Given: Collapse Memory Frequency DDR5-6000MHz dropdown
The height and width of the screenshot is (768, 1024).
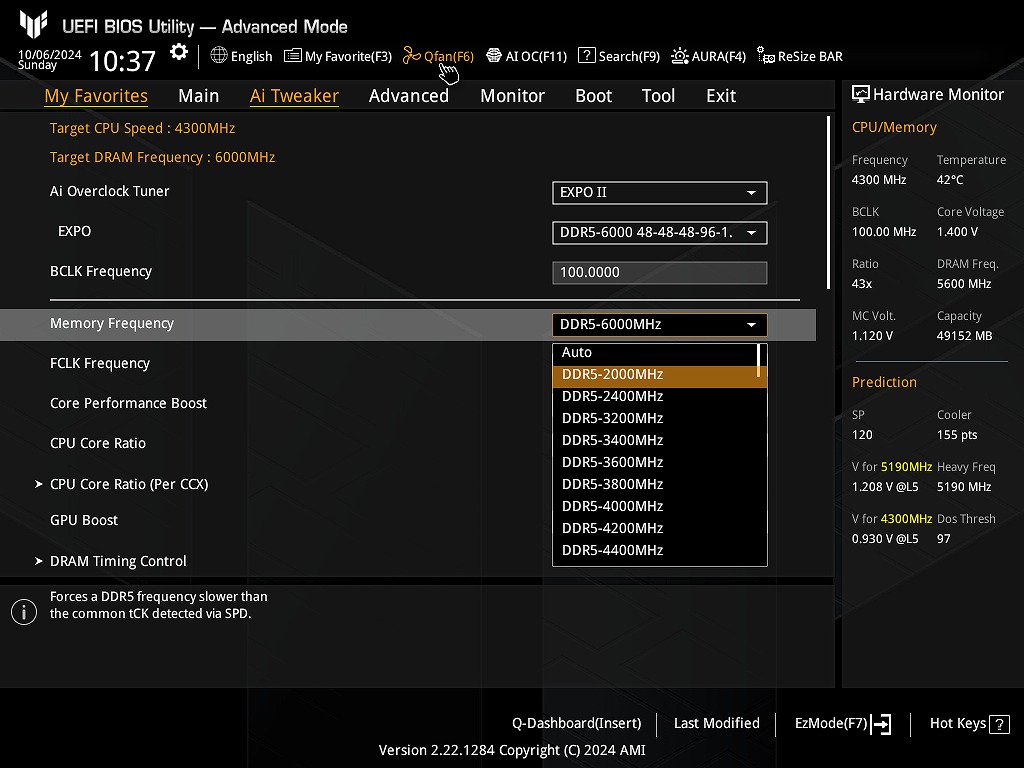Looking at the screenshot, I should click(x=660, y=325).
